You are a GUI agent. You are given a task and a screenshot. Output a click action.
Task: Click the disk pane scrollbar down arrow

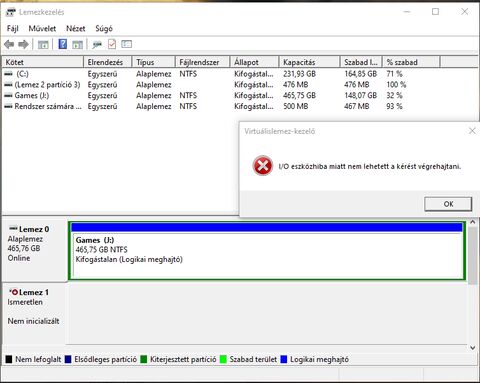(x=473, y=348)
